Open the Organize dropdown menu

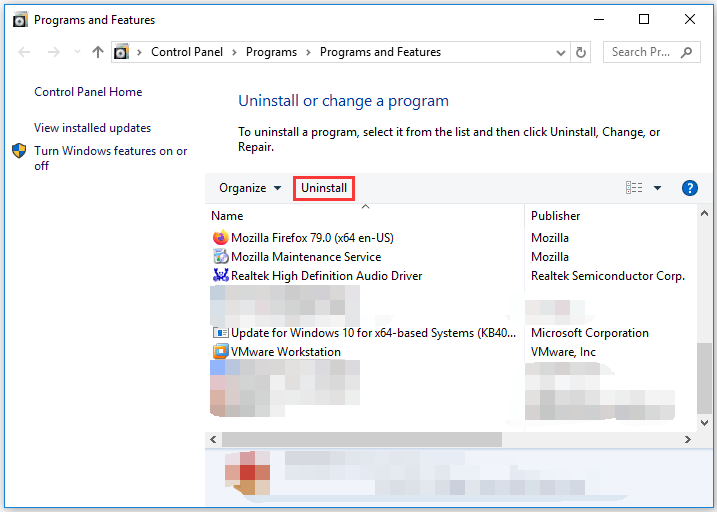[250, 188]
